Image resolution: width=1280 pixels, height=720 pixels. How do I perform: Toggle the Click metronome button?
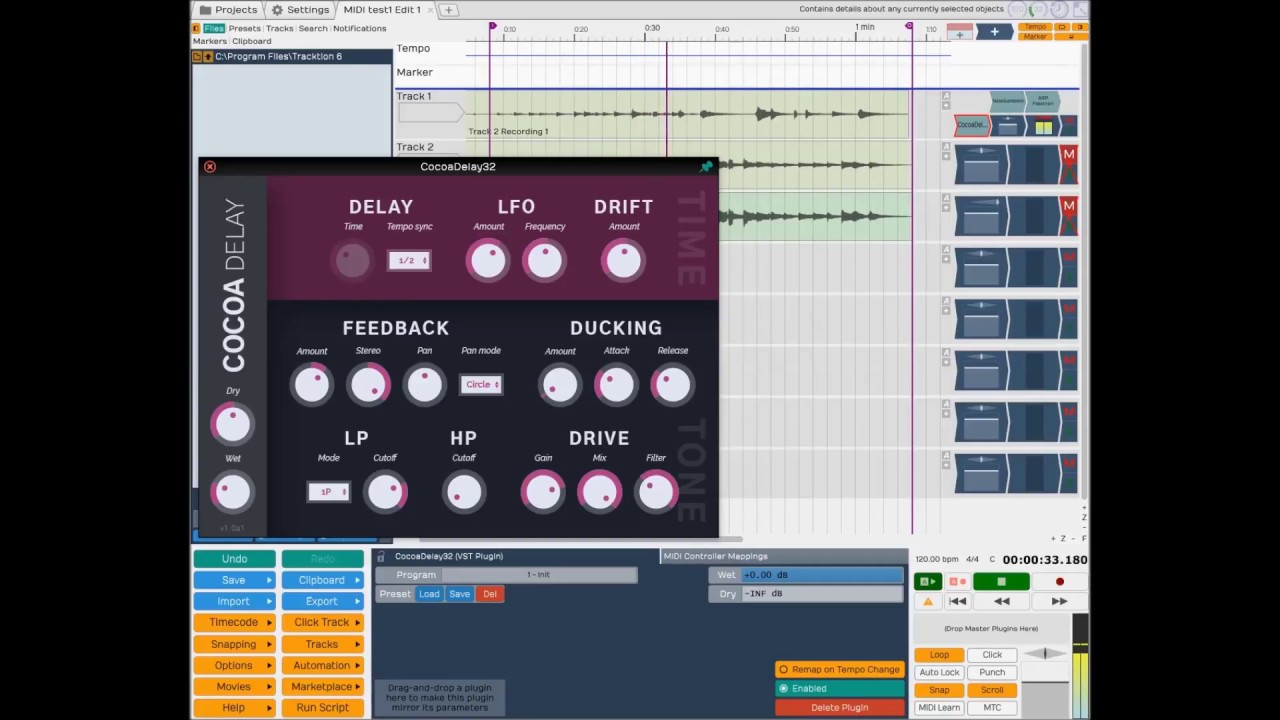(992, 655)
